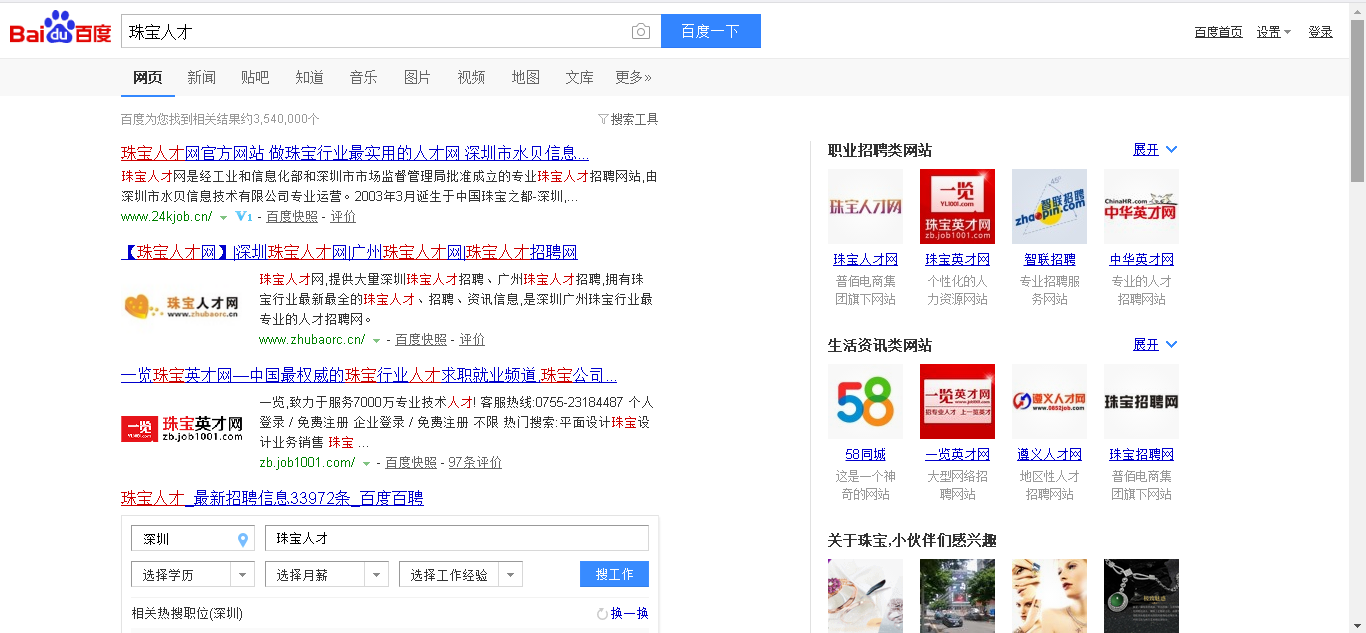Screen dimensions: 1366x633
Task: Open camera image search icon
Action: (x=641, y=31)
